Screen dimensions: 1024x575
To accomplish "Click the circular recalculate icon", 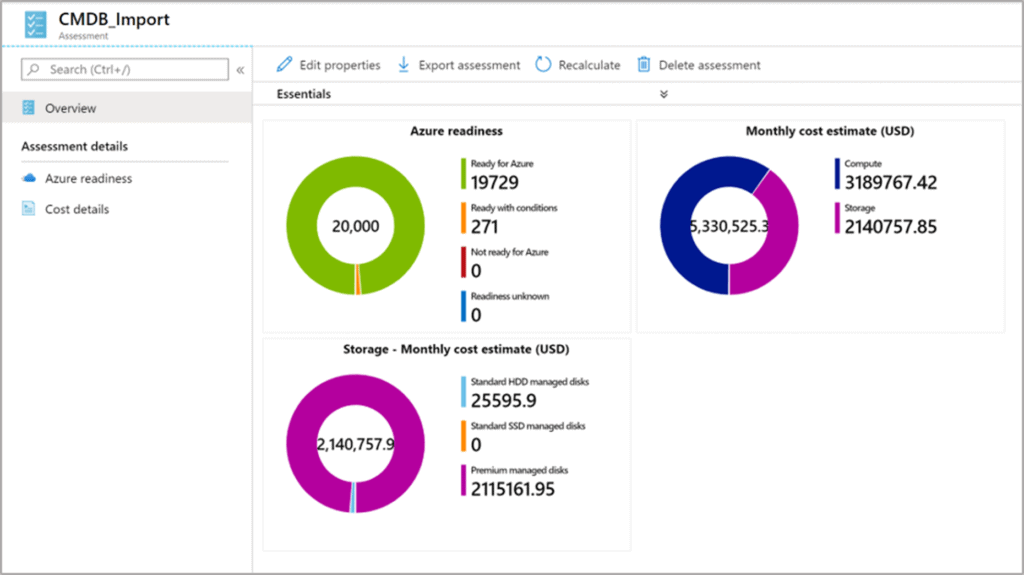I will tap(543, 64).
